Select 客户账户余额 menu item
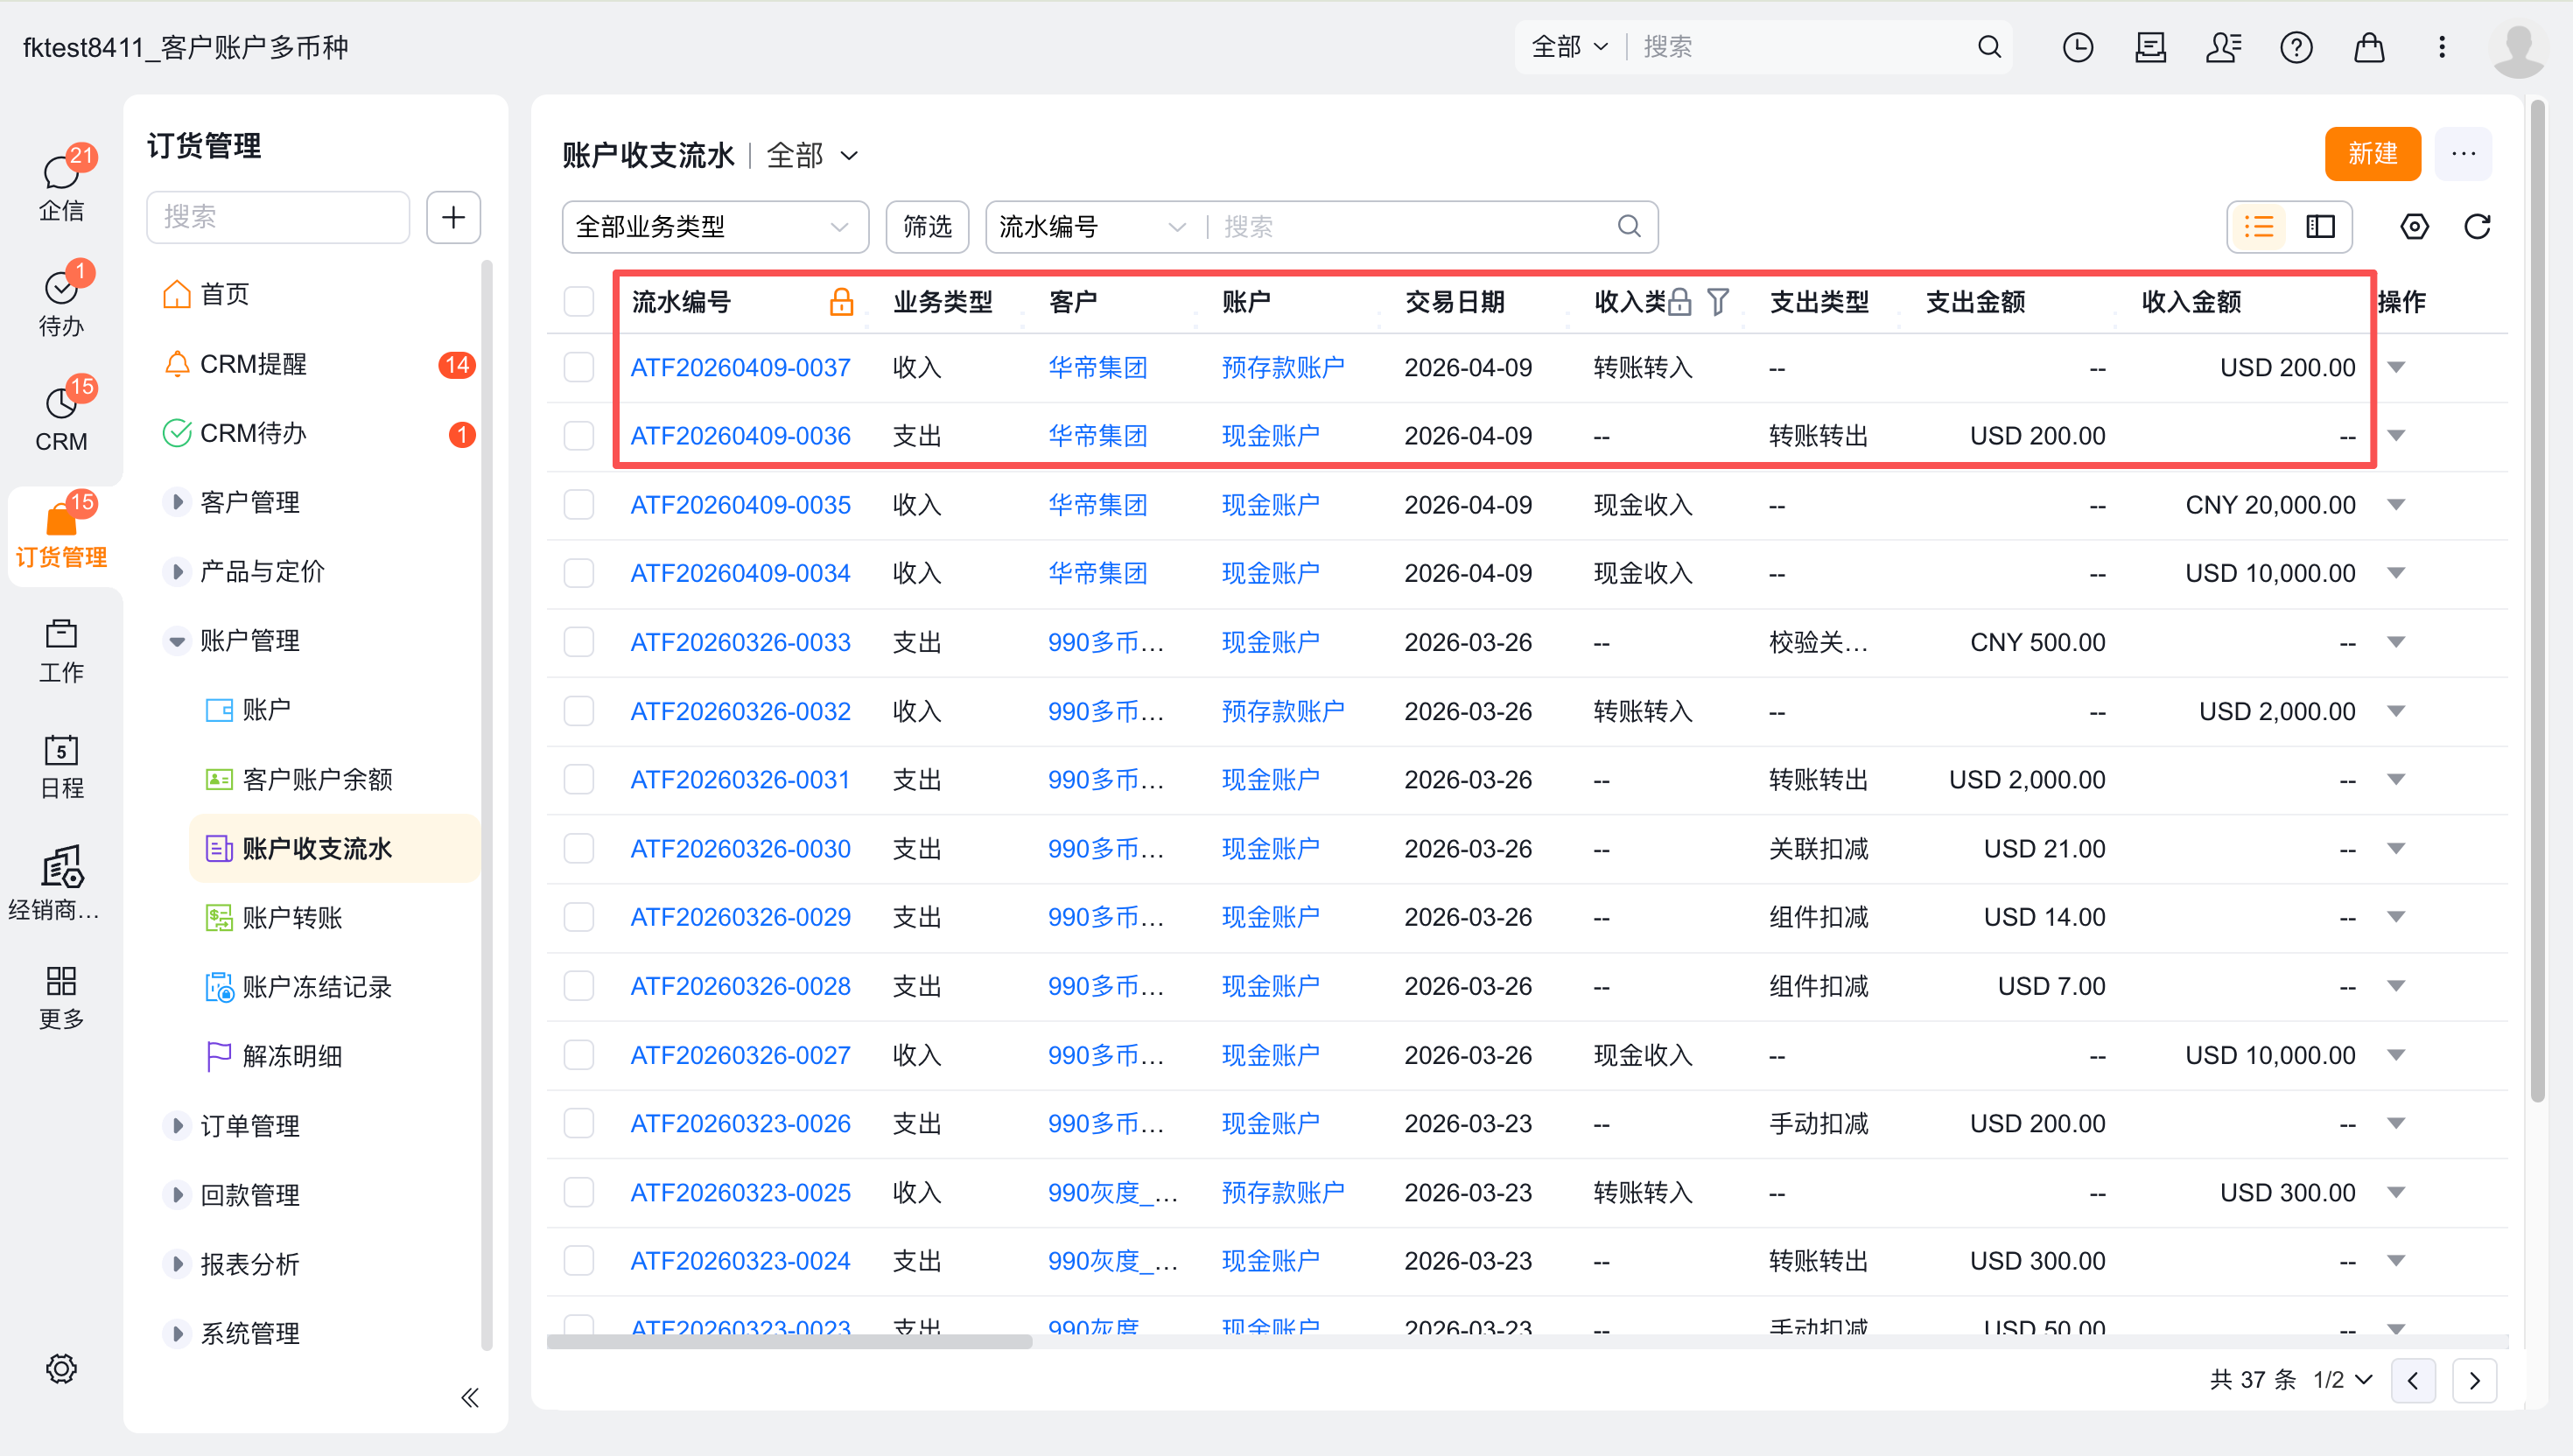 coord(317,779)
